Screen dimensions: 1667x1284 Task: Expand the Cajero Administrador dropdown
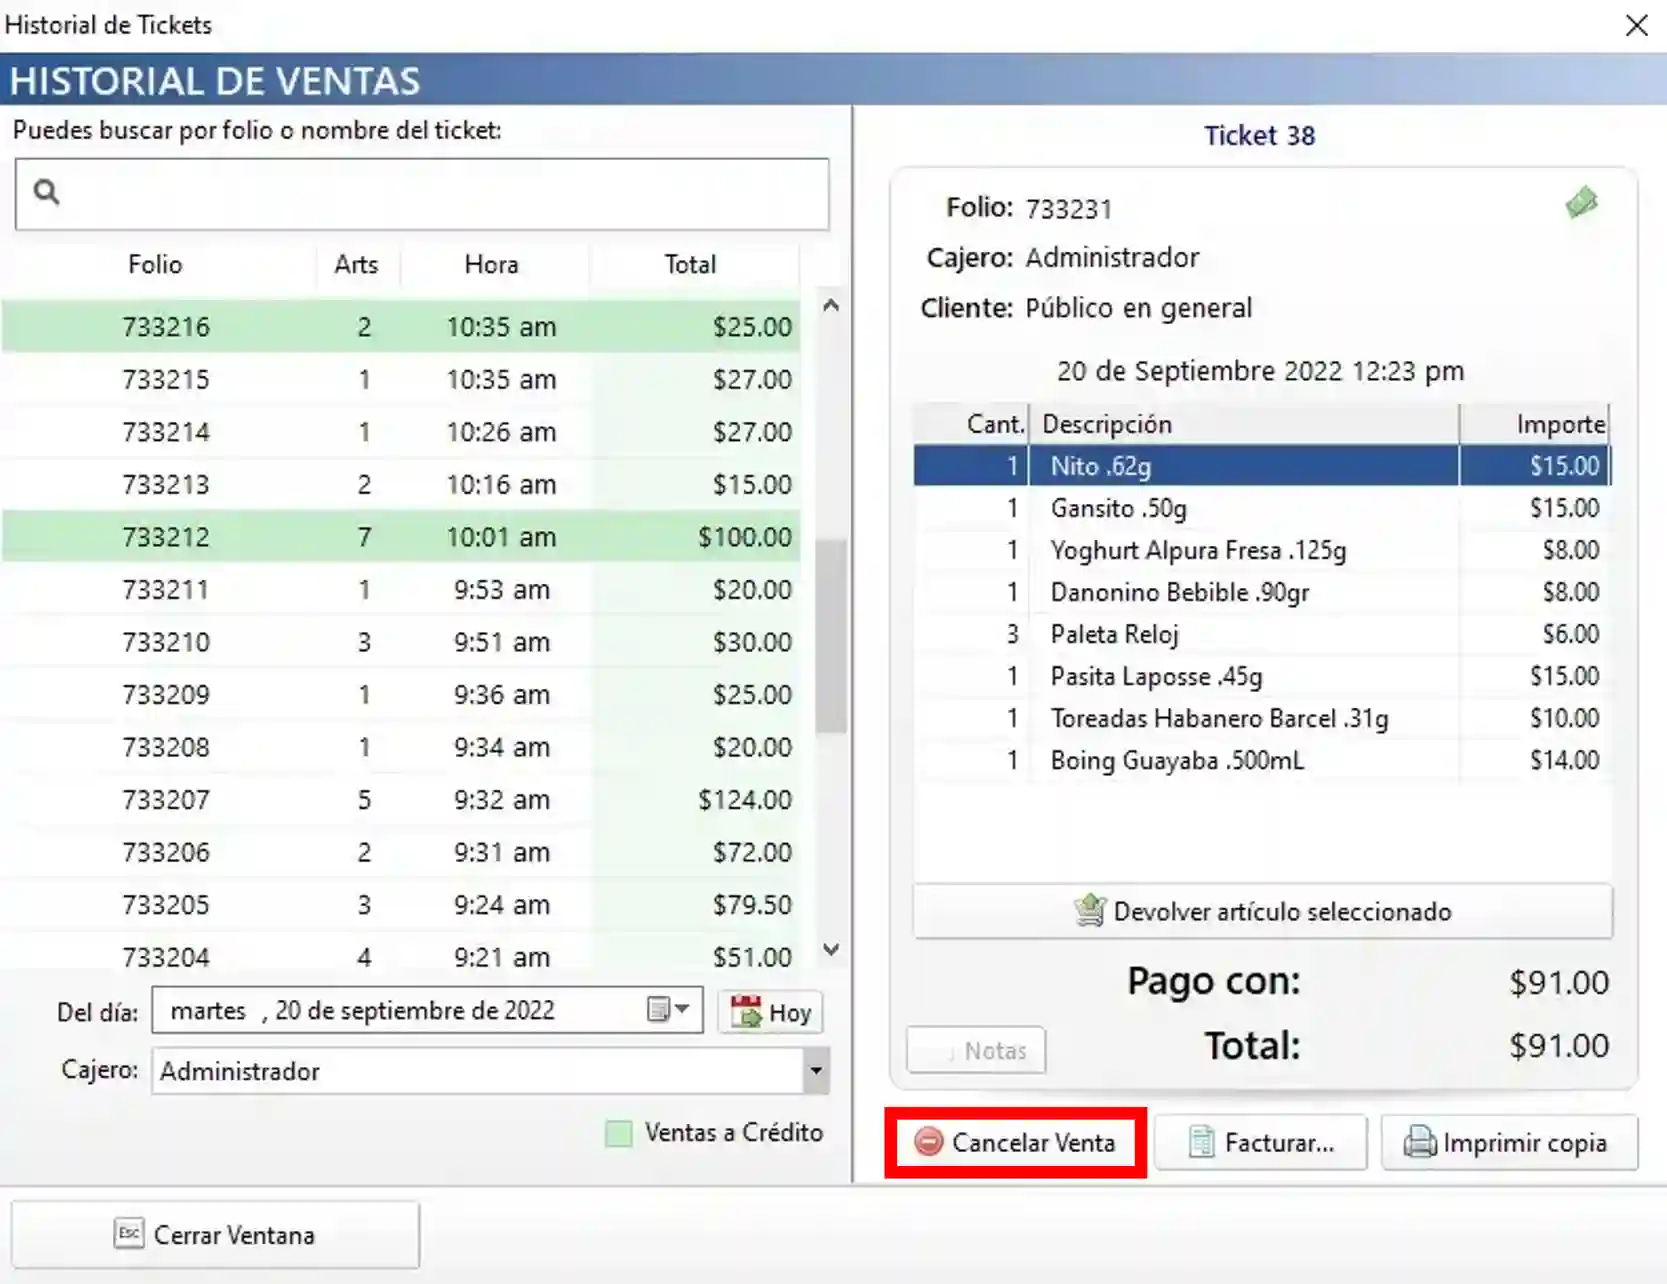click(816, 1071)
